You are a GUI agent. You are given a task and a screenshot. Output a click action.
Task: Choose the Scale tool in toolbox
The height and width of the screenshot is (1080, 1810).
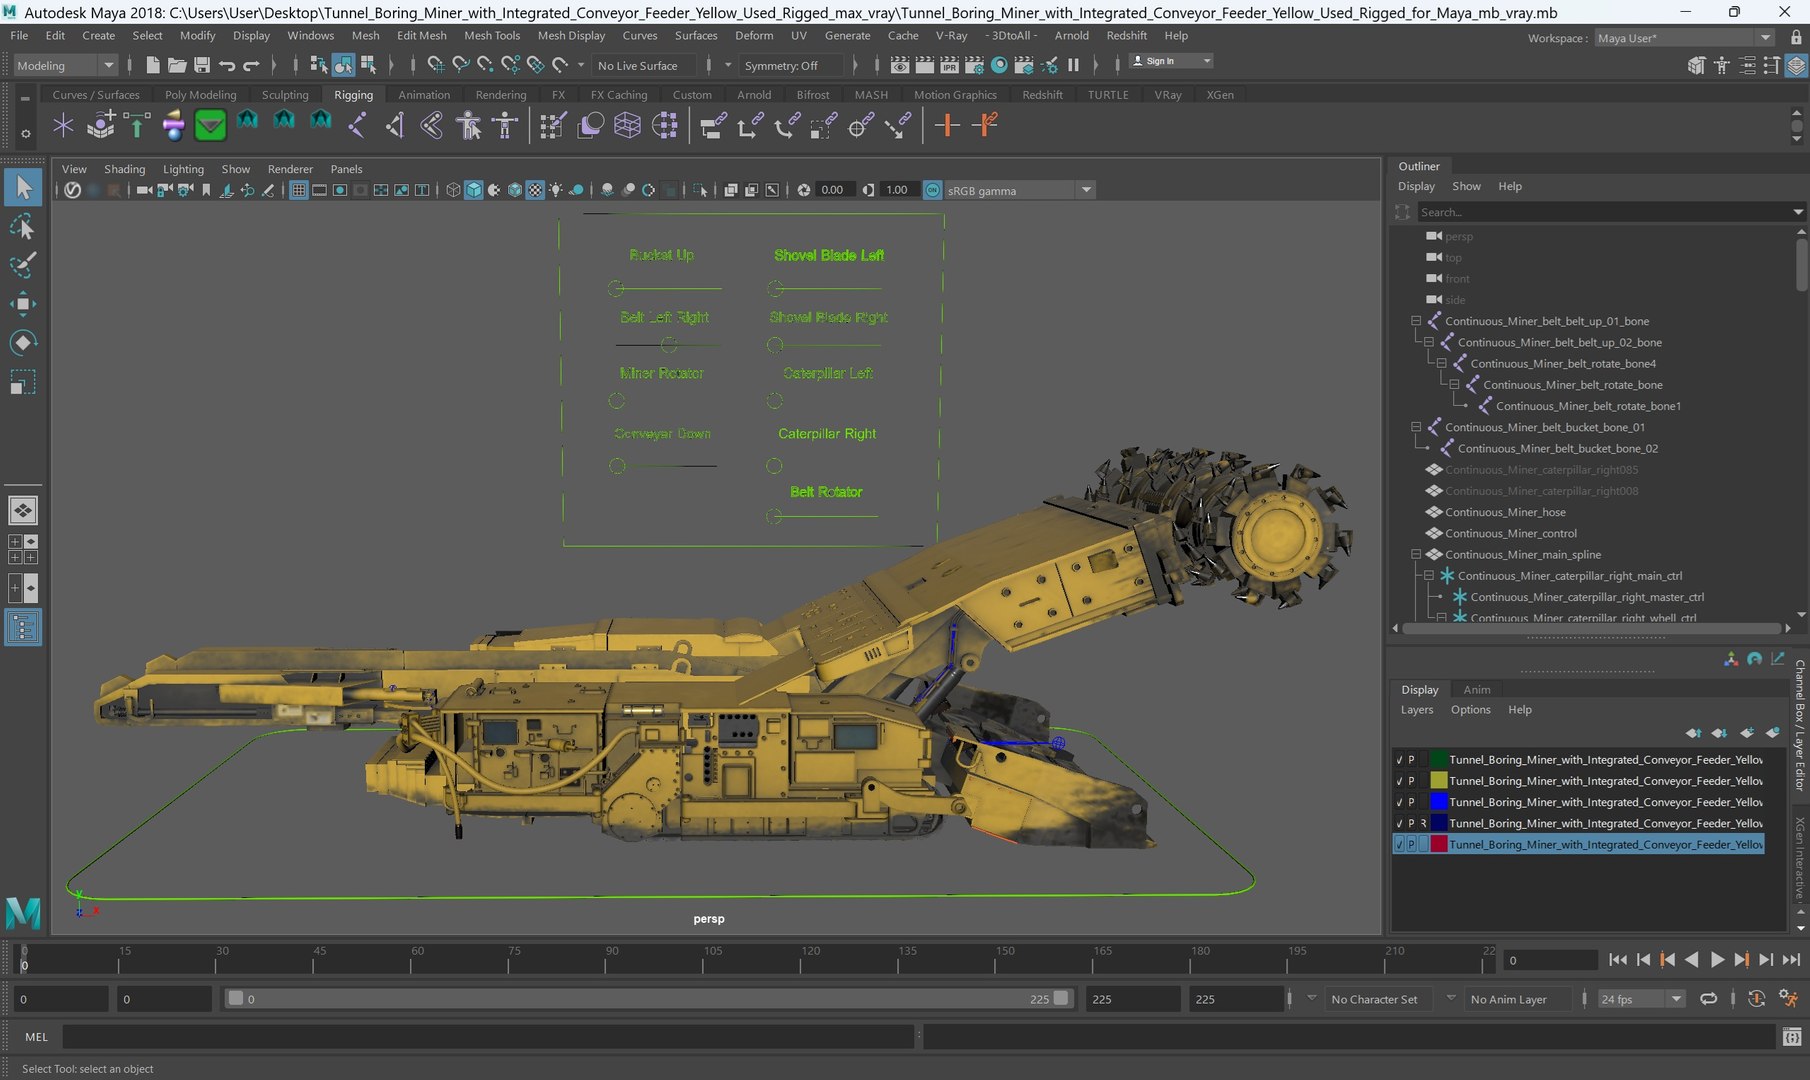coord(22,382)
